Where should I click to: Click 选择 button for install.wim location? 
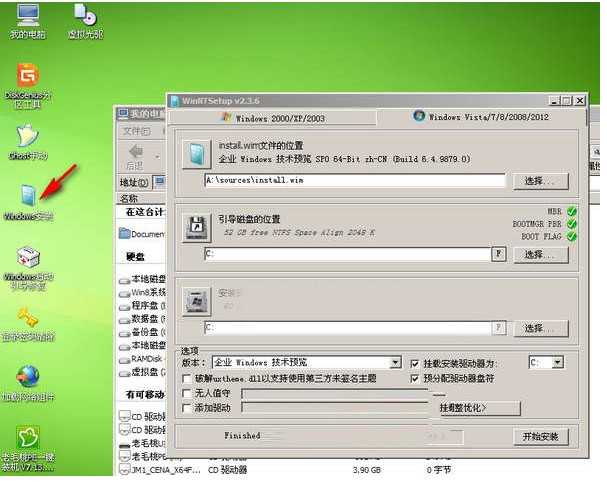[x=541, y=181]
